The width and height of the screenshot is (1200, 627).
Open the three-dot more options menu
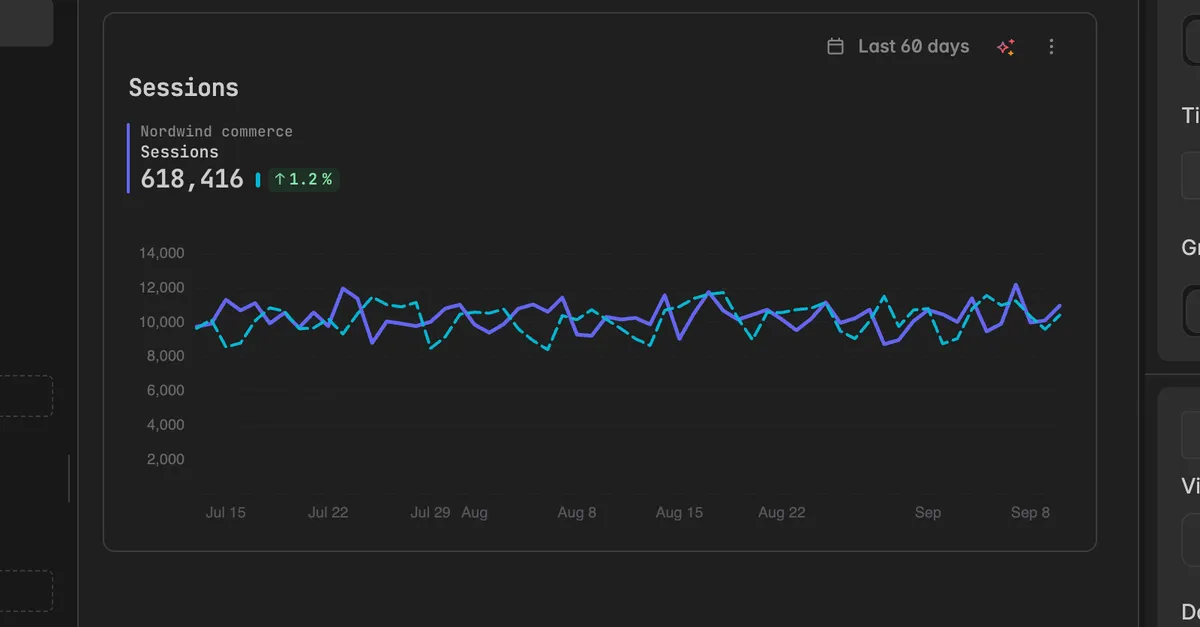(1051, 47)
